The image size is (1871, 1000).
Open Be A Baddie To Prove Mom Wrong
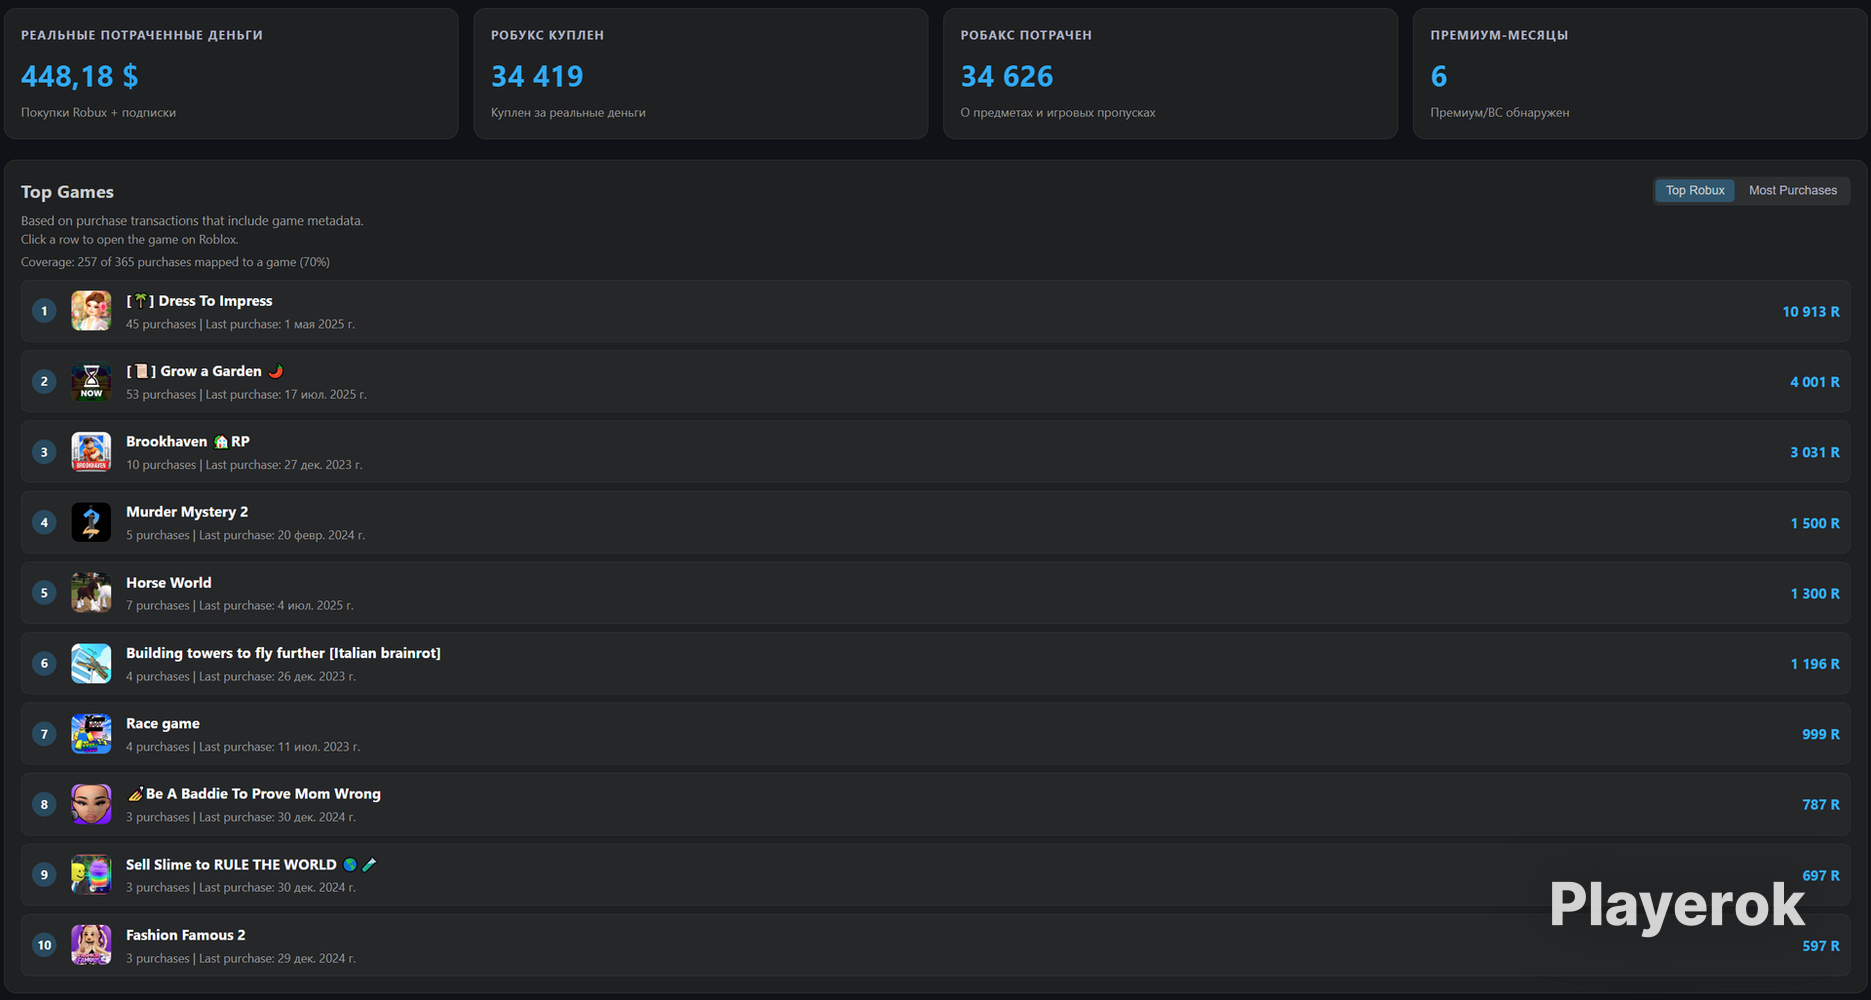coord(254,794)
